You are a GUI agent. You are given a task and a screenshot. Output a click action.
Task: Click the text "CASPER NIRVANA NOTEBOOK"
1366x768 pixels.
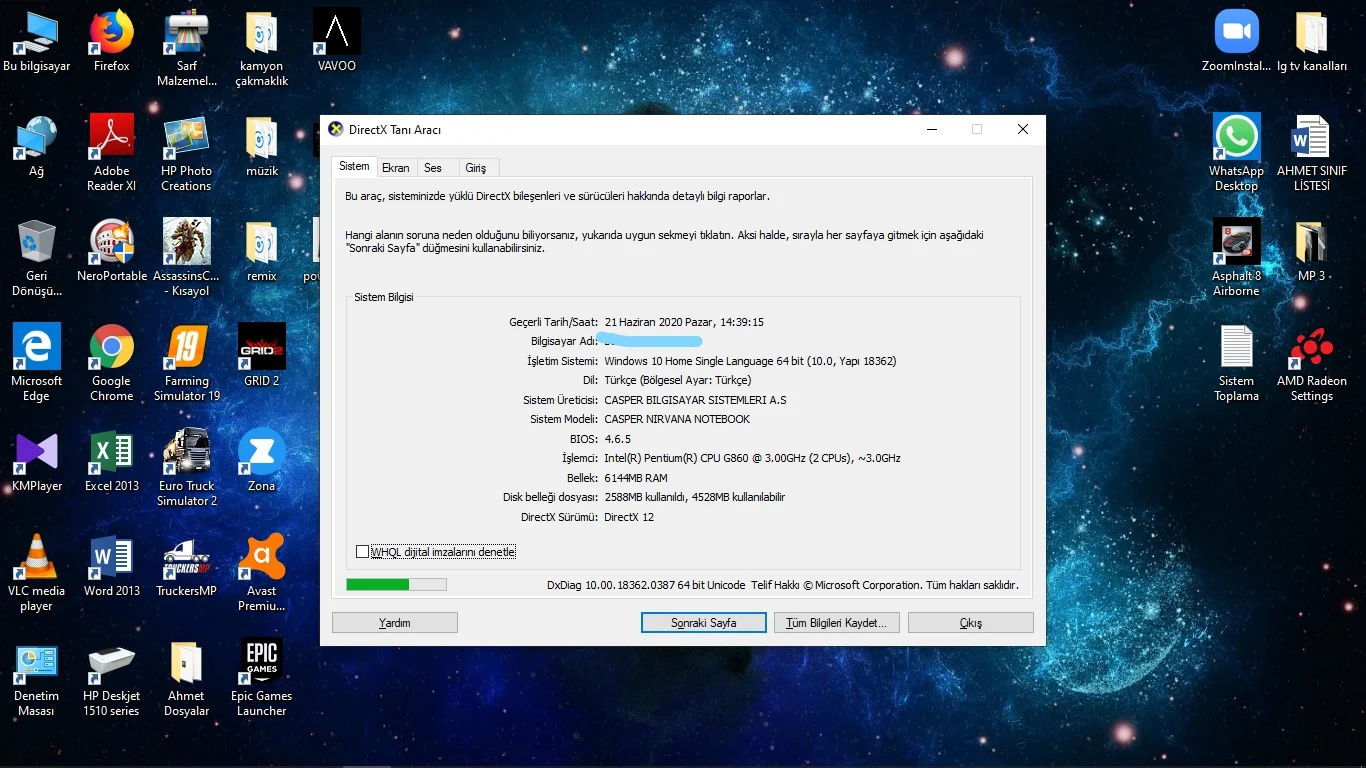pos(677,419)
